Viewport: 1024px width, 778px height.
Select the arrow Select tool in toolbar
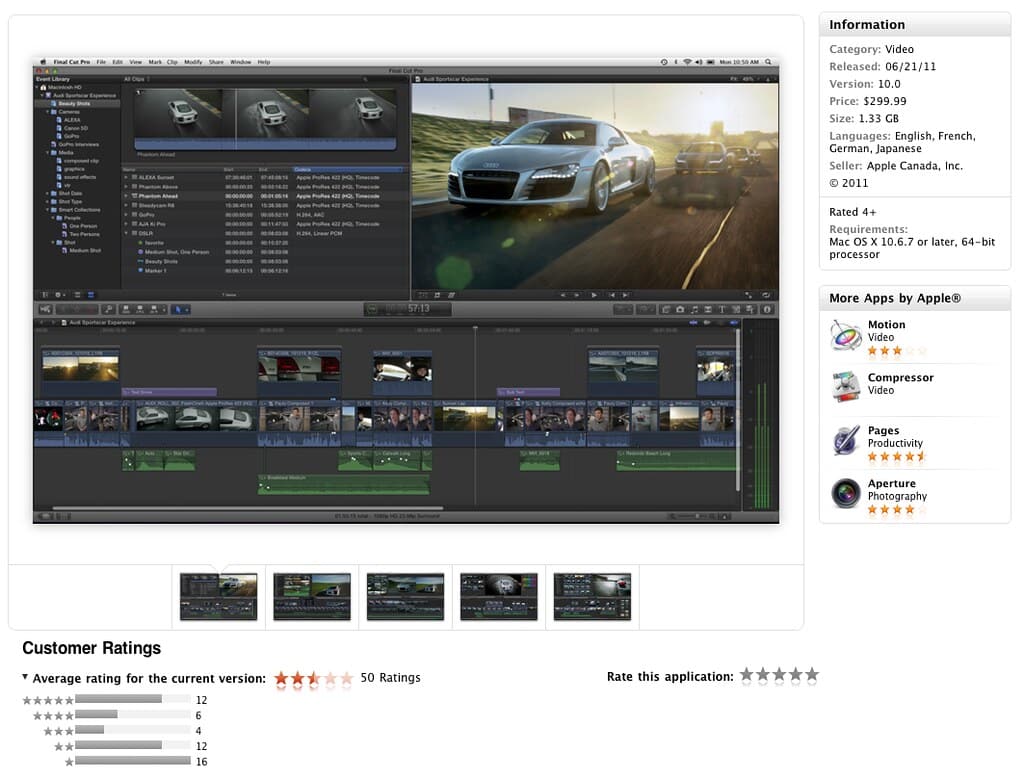(x=178, y=310)
